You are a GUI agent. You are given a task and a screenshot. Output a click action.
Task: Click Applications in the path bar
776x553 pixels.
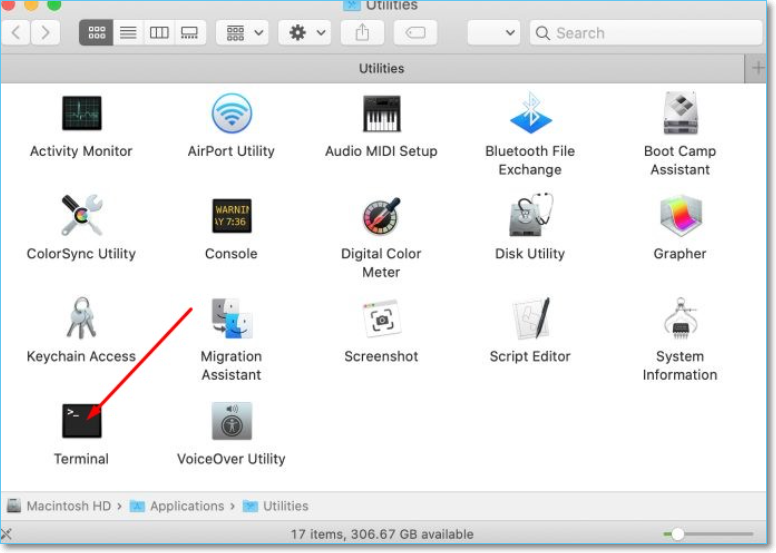pos(187,506)
